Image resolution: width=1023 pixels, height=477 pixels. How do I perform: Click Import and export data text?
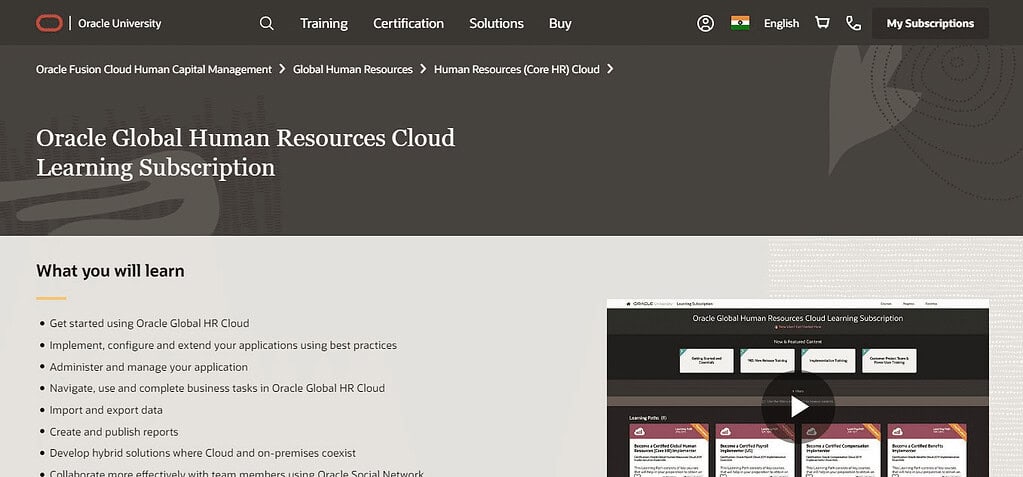[x=106, y=410]
